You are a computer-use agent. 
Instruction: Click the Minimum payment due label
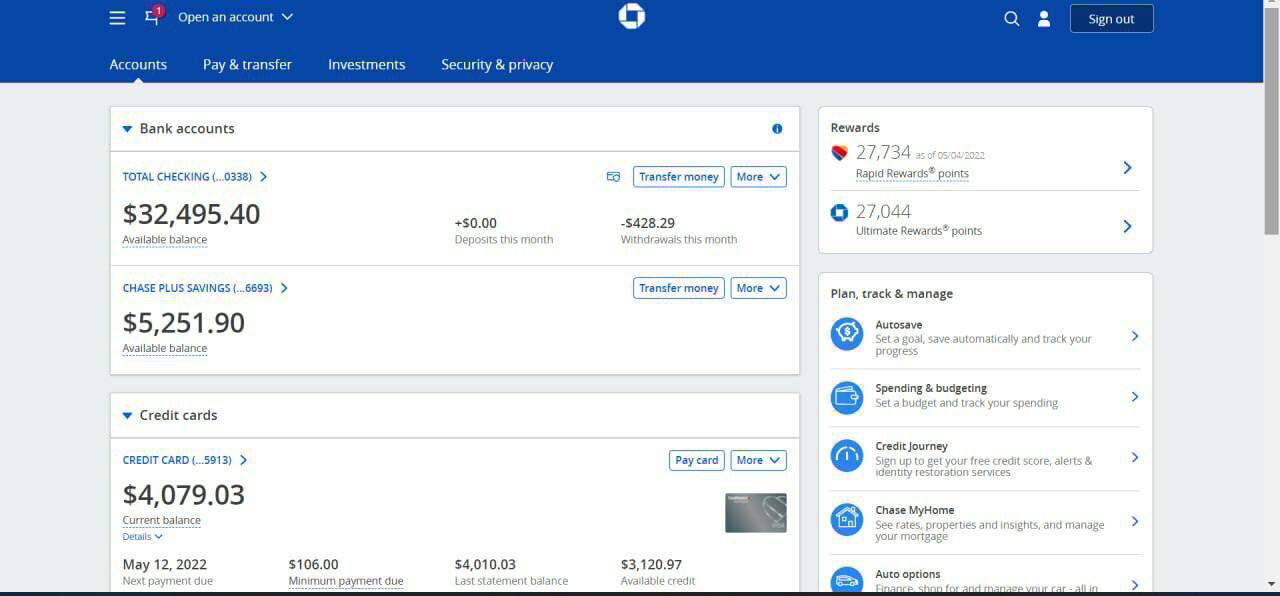pyautogui.click(x=346, y=581)
